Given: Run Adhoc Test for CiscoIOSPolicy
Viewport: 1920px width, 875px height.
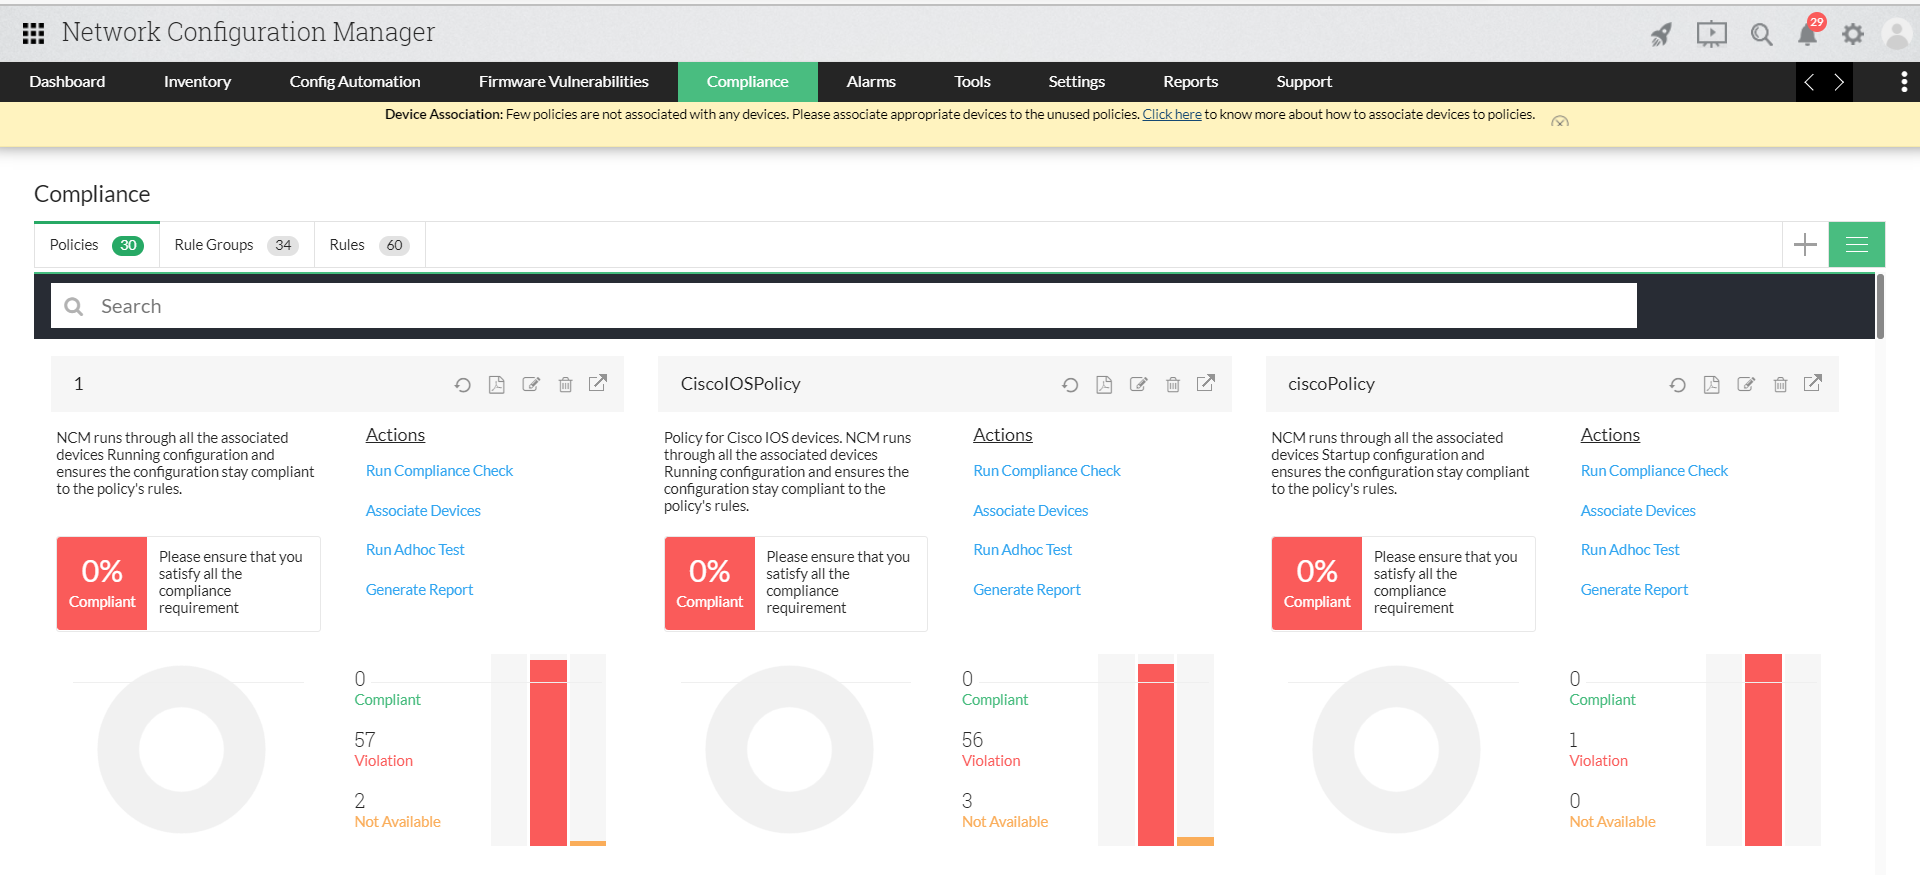Looking at the screenshot, I should tap(1022, 550).
